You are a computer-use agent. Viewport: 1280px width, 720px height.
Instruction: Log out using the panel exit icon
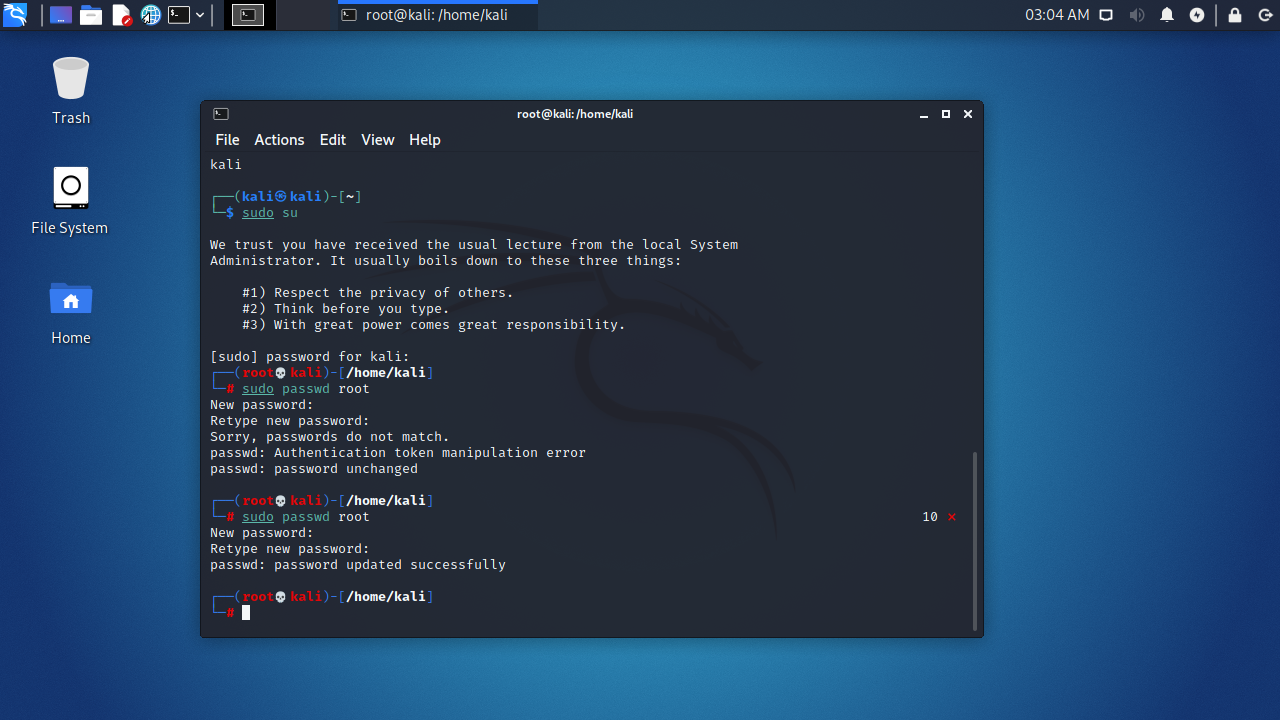[x=1265, y=15]
